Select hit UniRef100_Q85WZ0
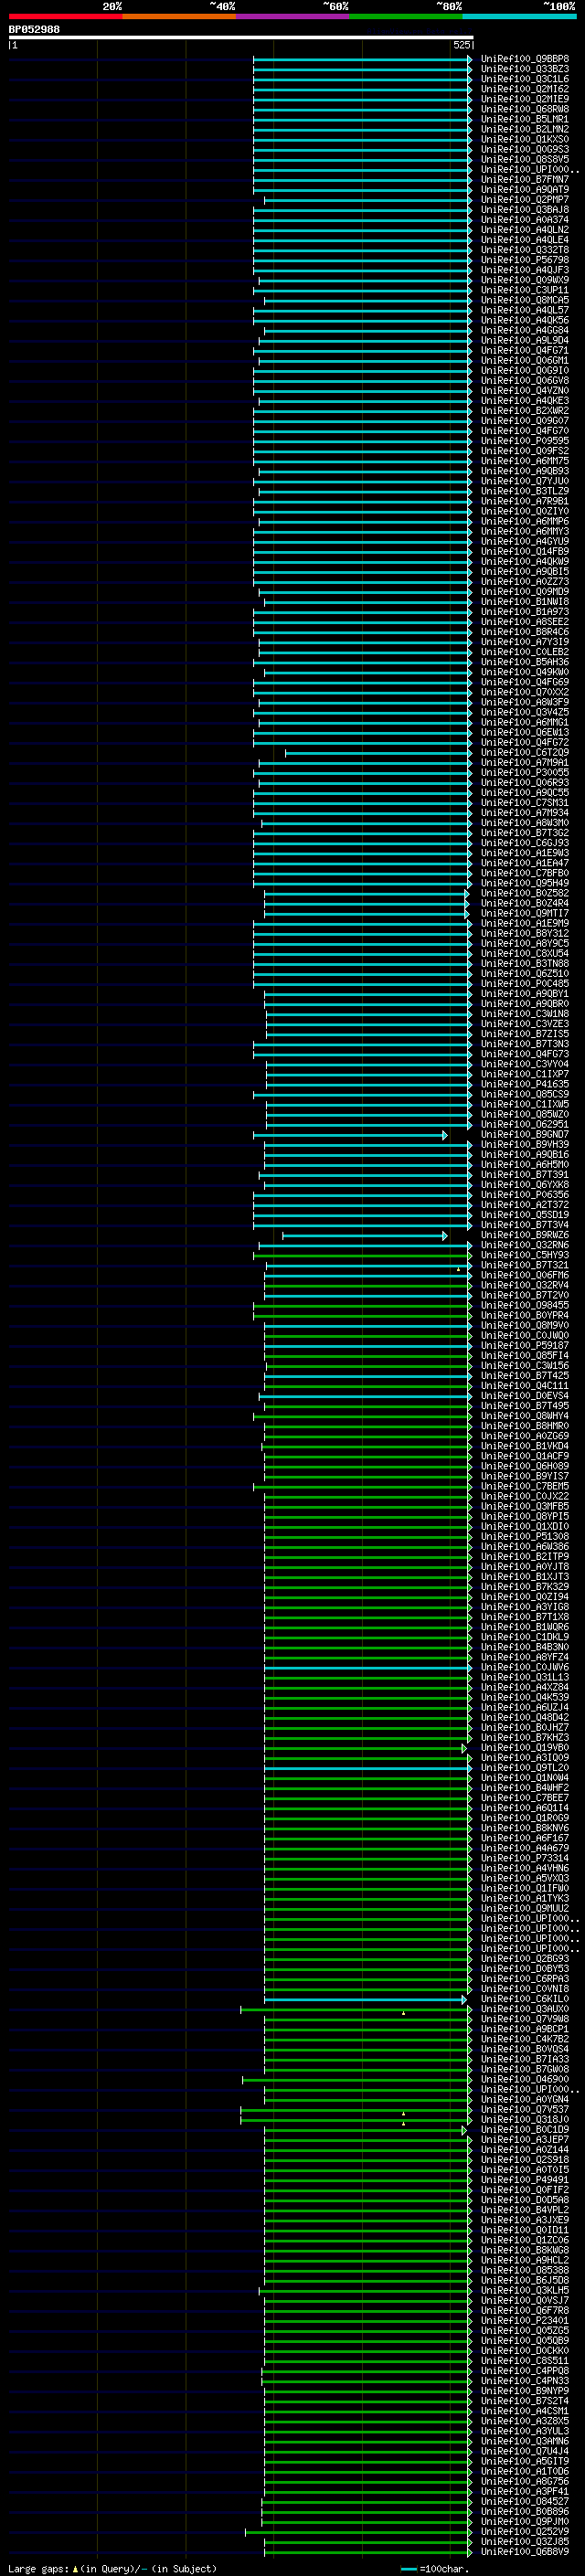585x2576 pixels. (524, 1114)
